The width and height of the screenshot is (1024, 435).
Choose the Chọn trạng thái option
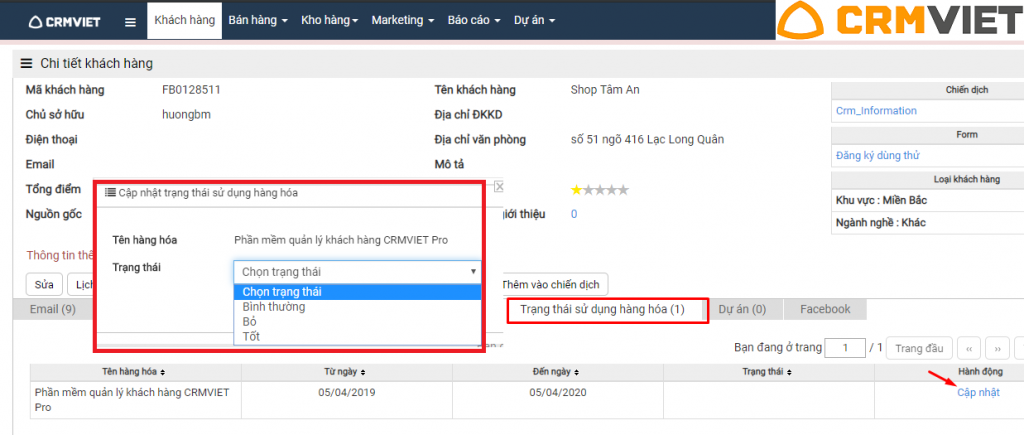pyautogui.click(x=357, y=291)
